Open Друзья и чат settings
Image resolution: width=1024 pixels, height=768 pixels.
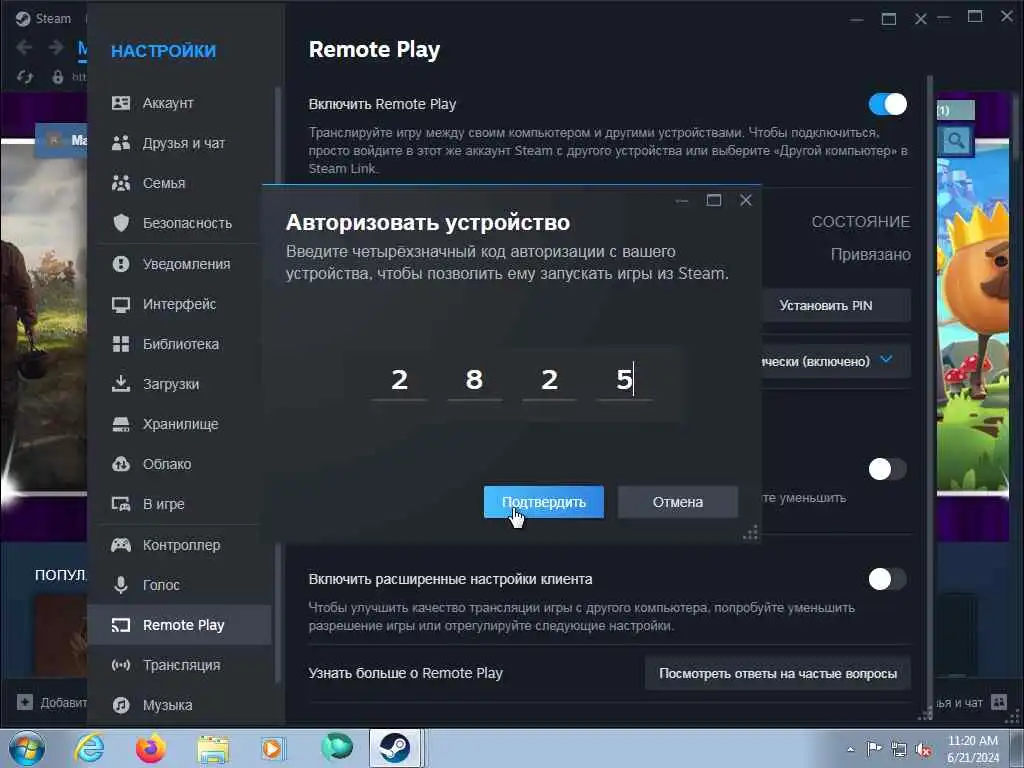coord(180,143)
